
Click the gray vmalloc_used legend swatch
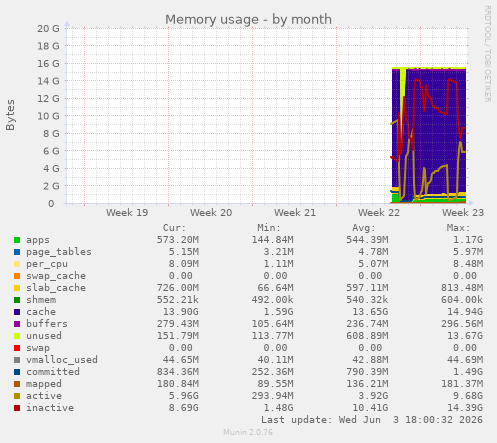(x=17, y=360)
